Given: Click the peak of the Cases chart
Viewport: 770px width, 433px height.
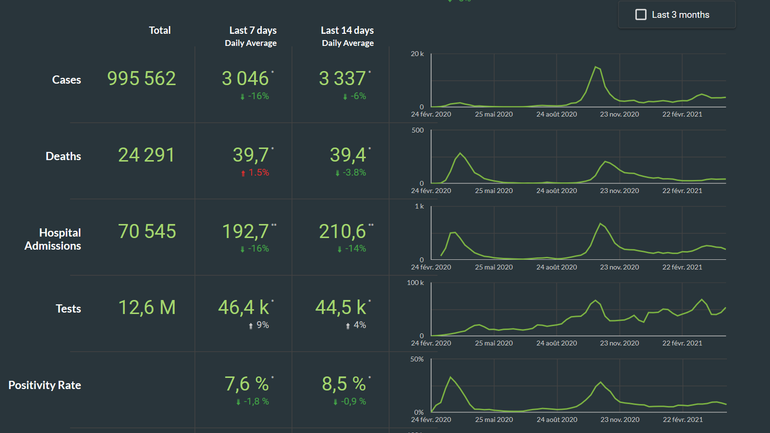Looking at the screenshot, I should [x=596, y=67].
